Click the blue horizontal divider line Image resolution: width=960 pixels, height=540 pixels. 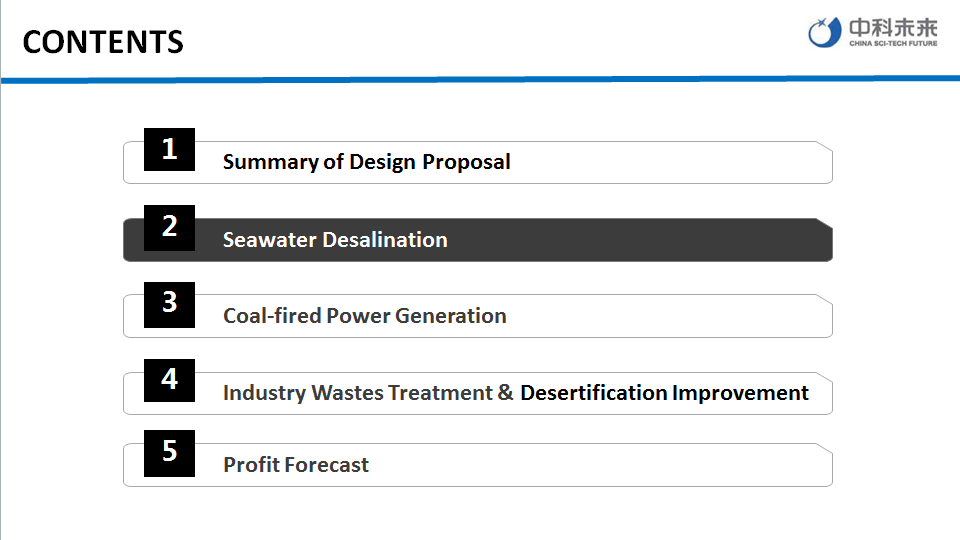pos(480,78)
